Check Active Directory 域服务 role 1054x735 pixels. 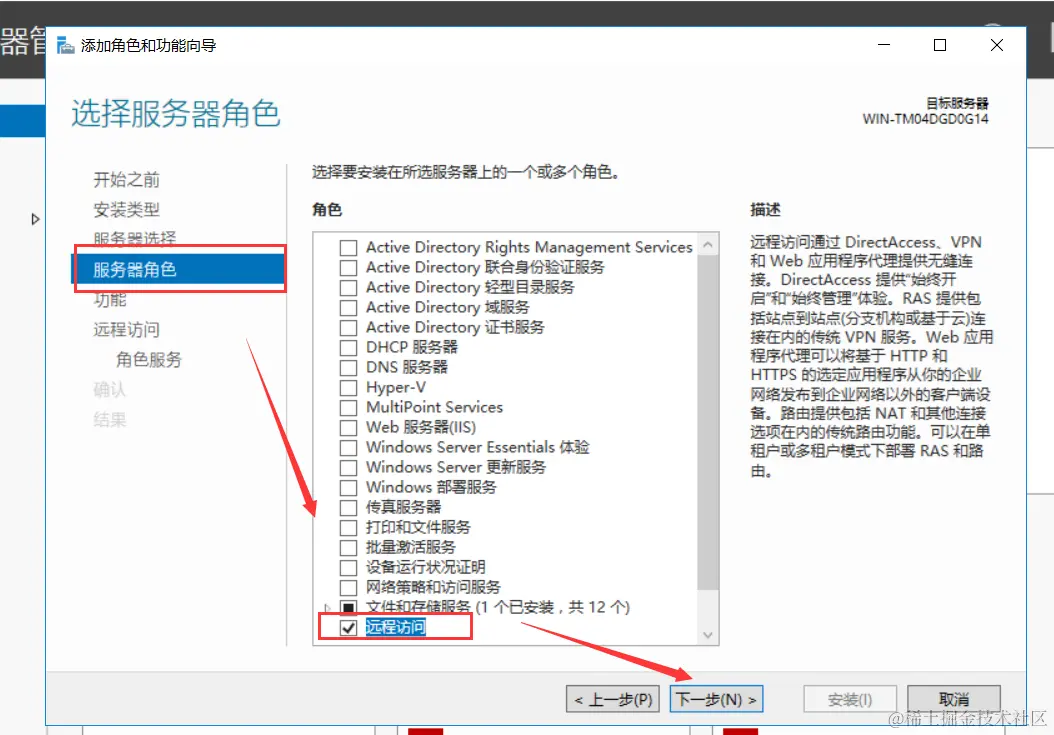(348, 308)
